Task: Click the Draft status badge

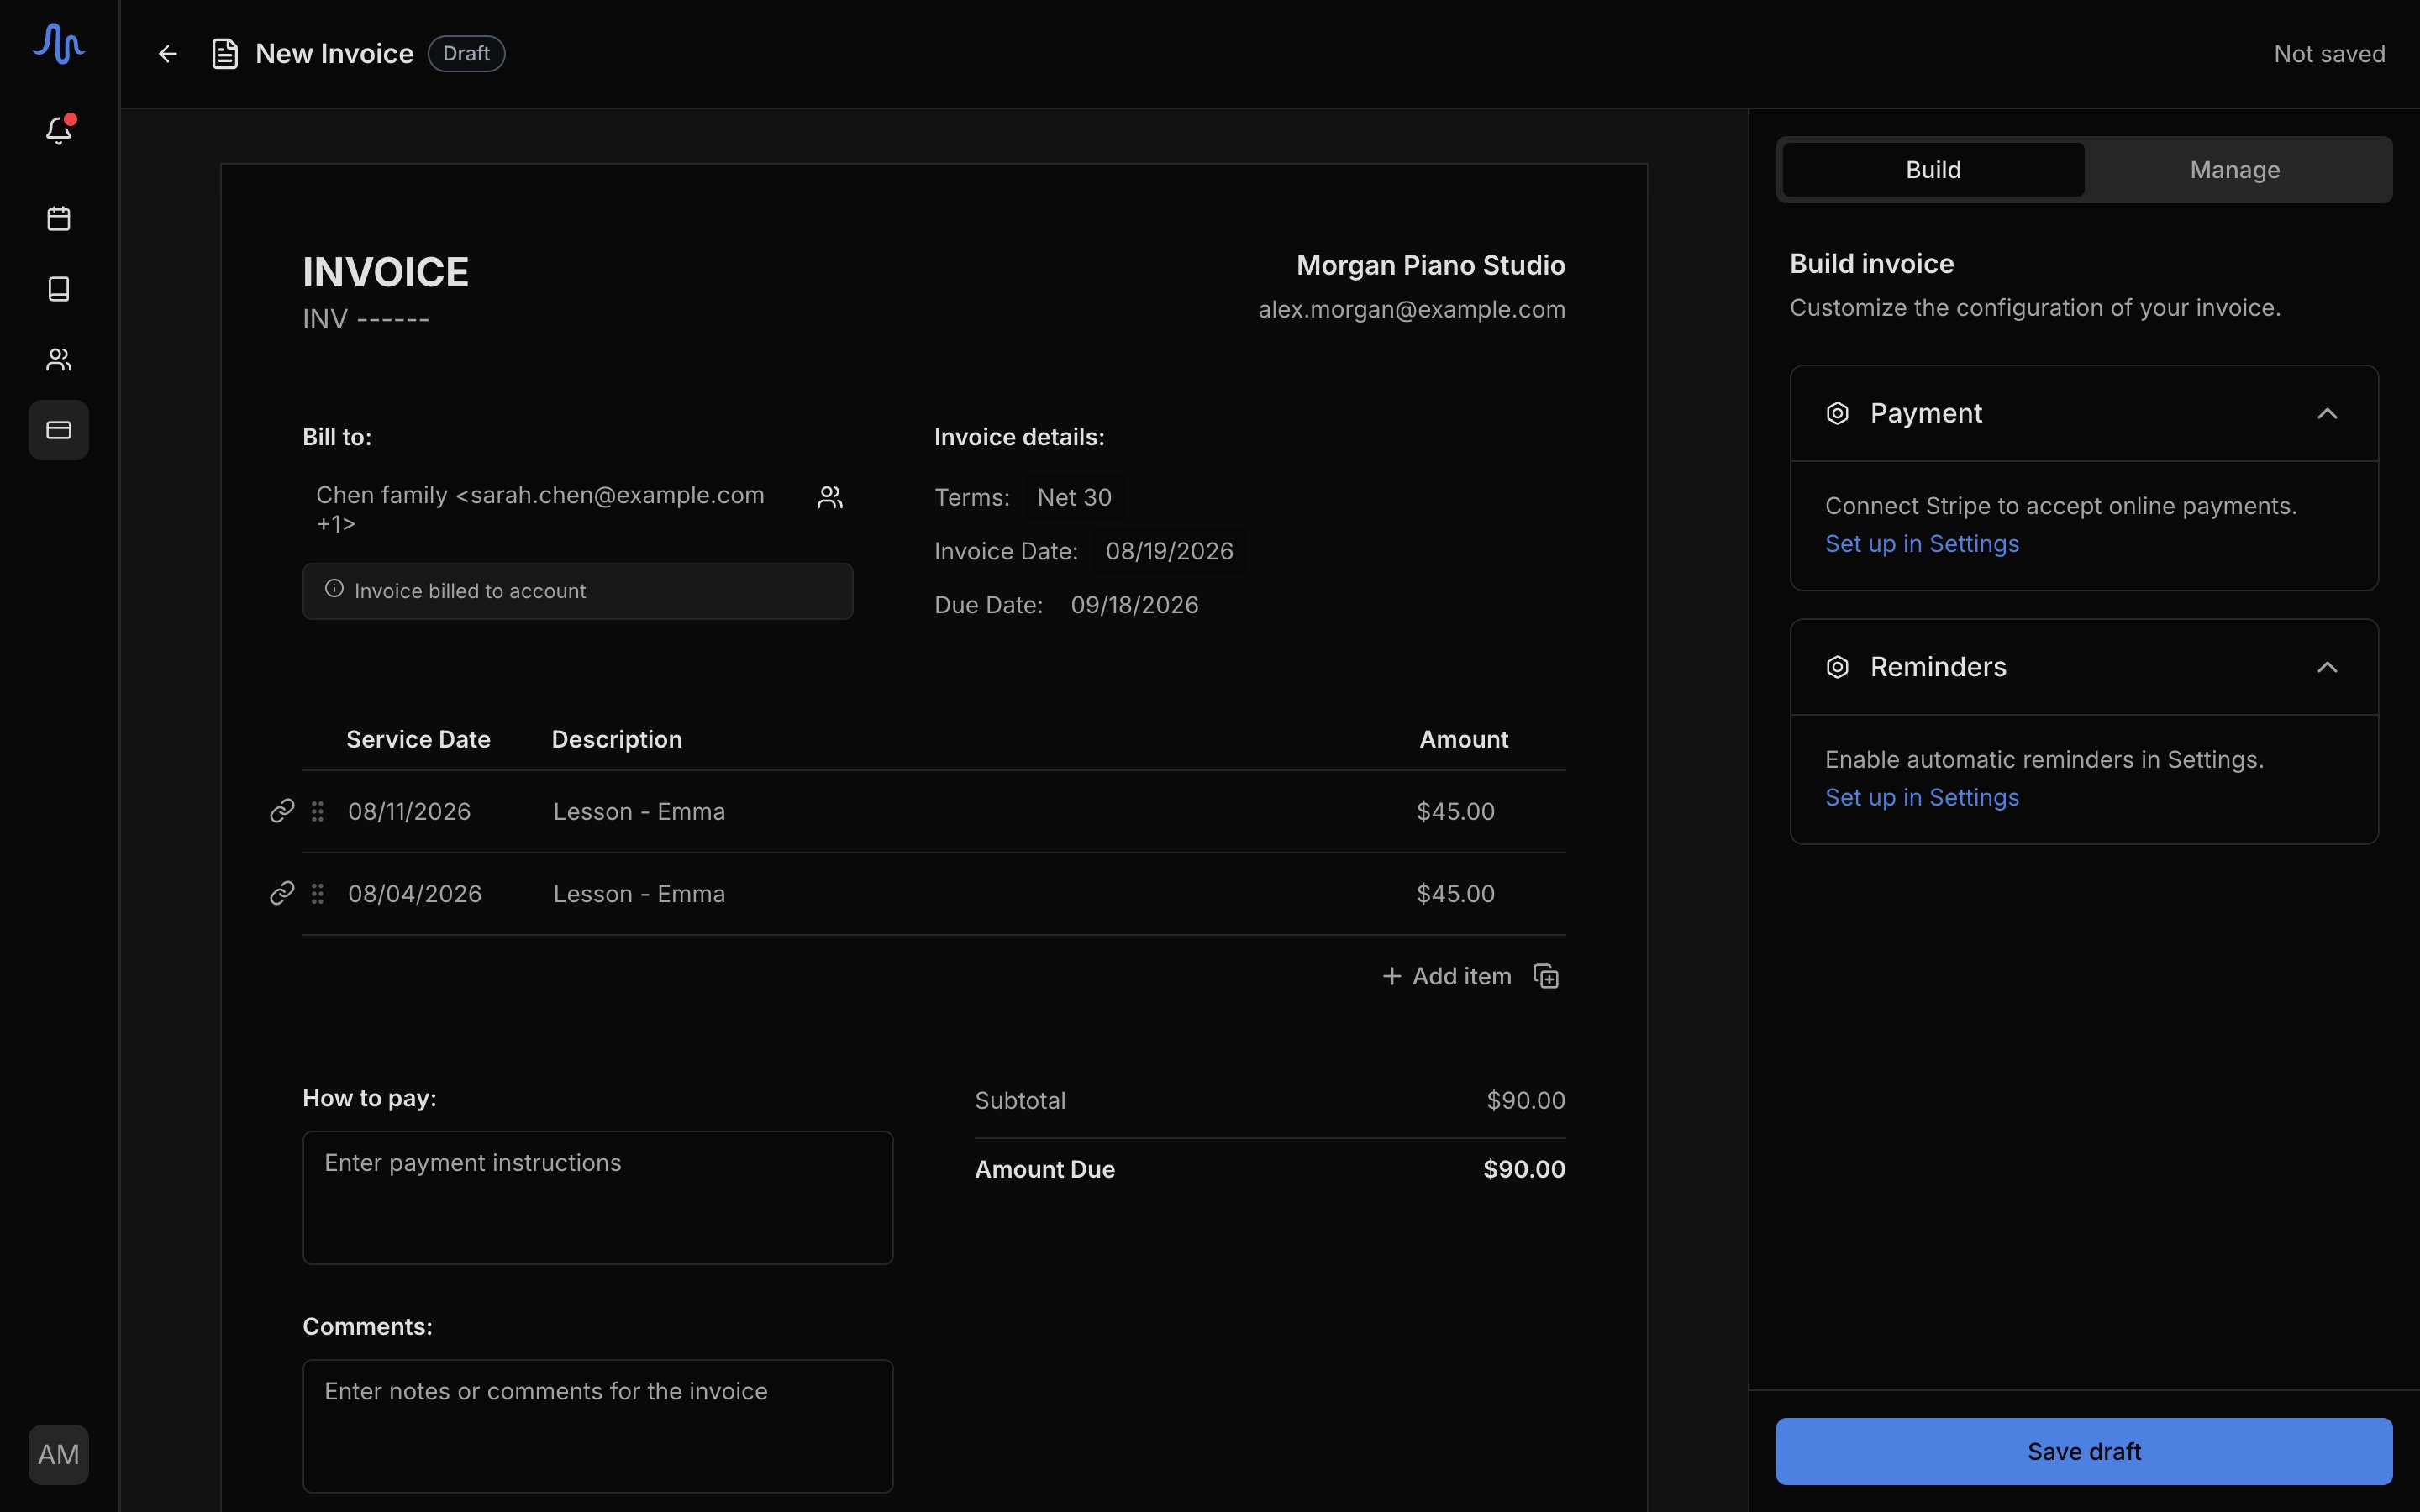Action: (466, 54)
